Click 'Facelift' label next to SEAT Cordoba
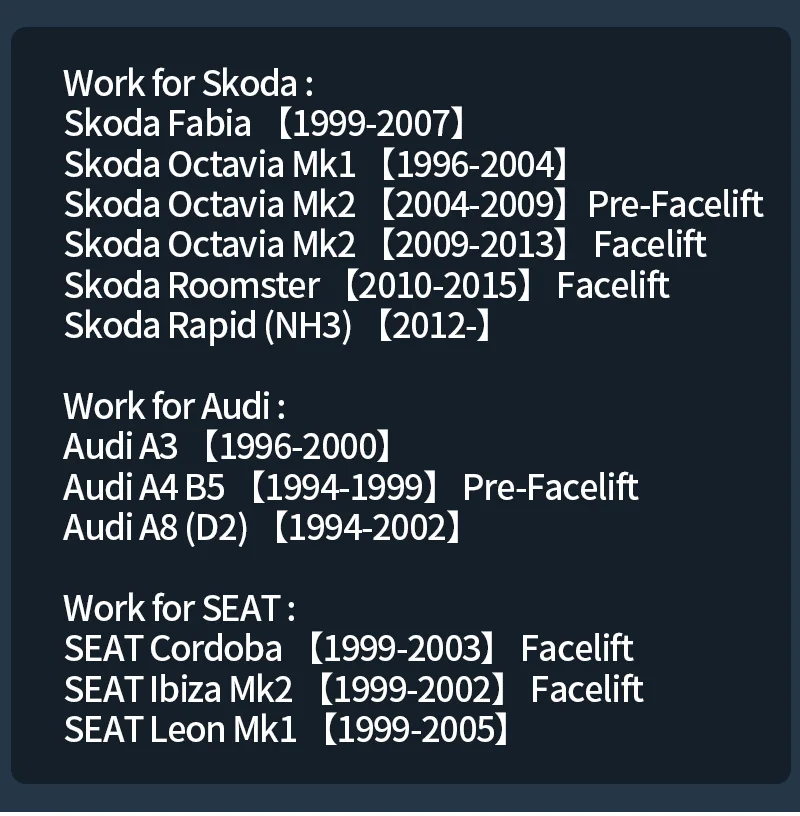The height and width of the screenshot is (816, 800). pos(577,648)
